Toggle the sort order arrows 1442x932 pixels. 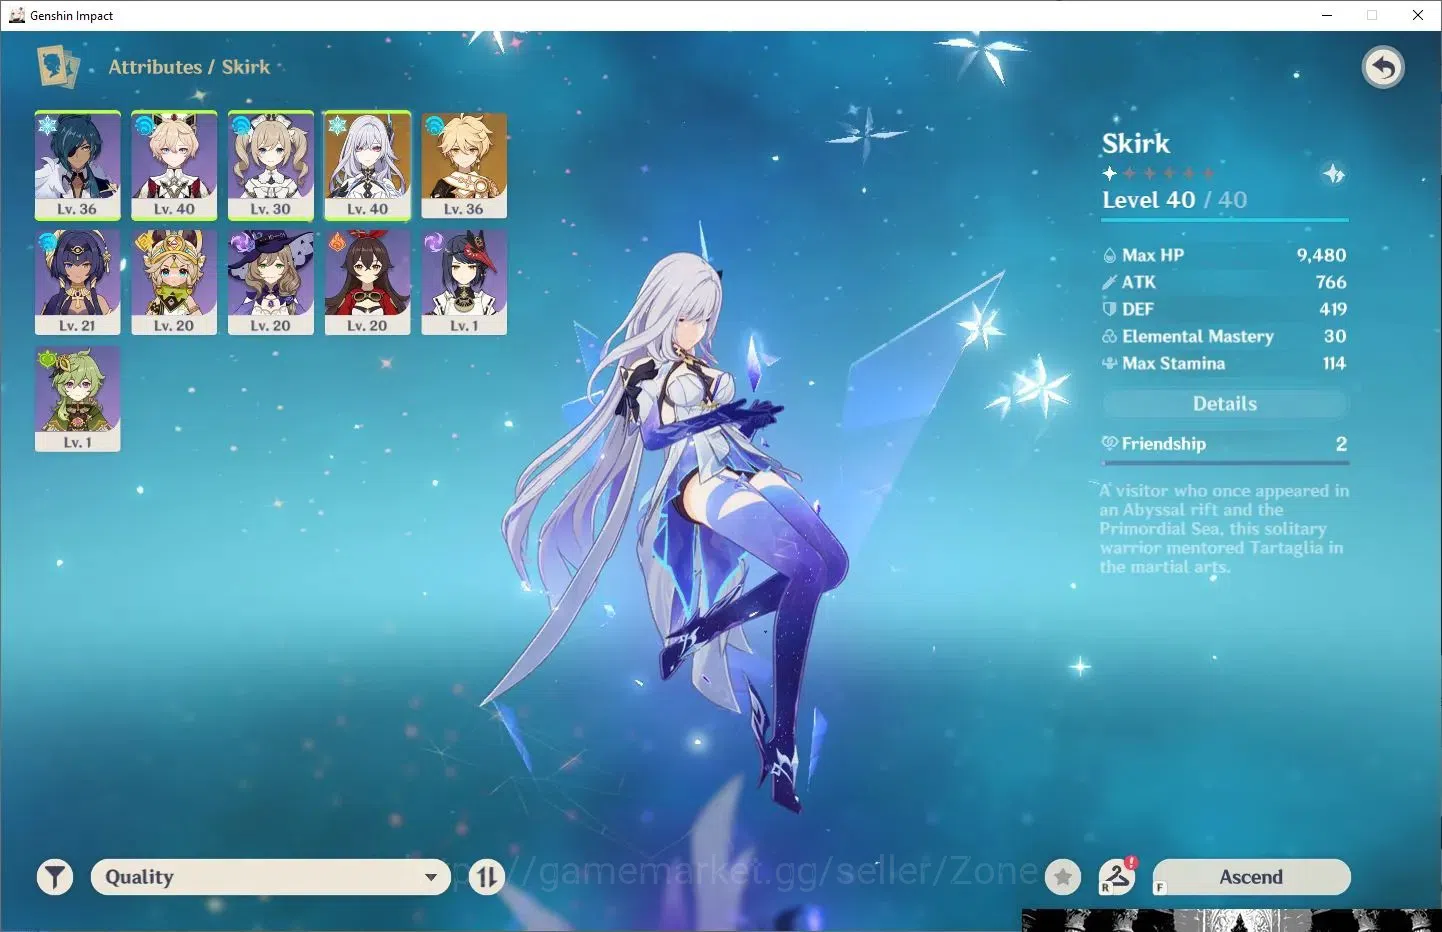coord(487,877)
